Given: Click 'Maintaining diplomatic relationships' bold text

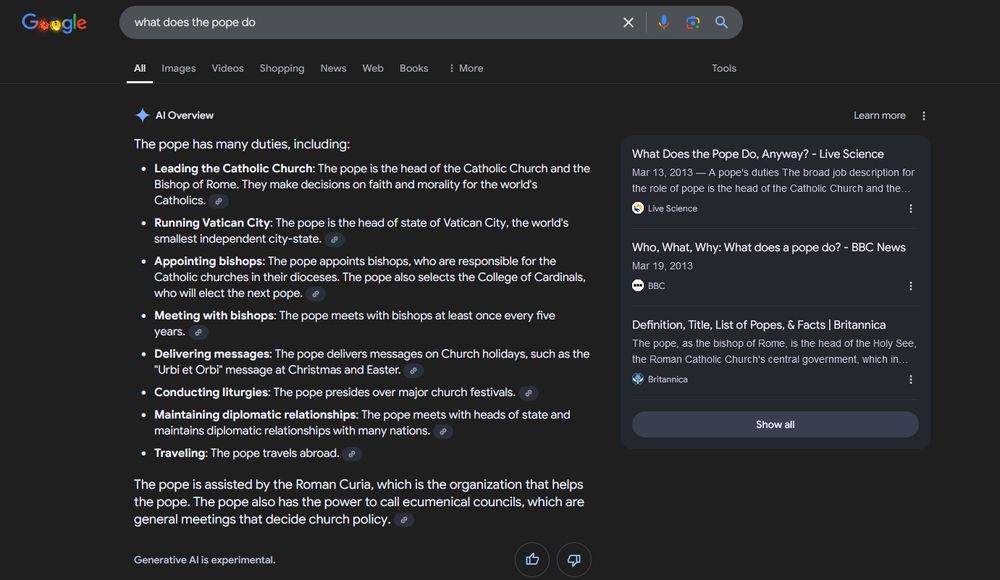Looking at the screenshot, I should click(255, 415).
